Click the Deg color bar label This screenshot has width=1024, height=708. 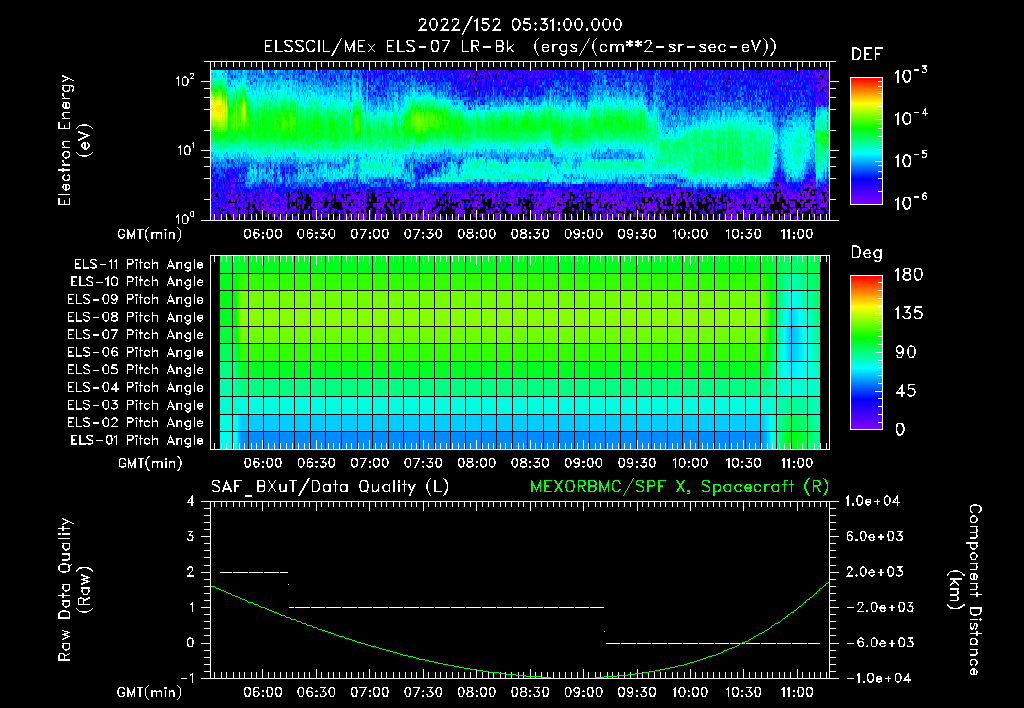point(867,253)
